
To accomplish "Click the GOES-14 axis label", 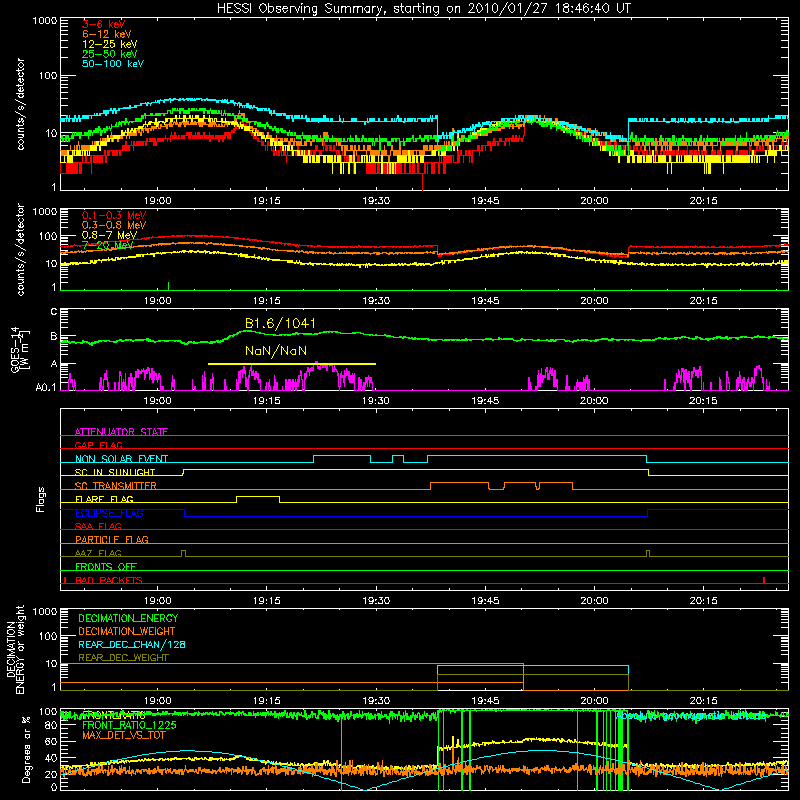I will [x=19, y=350].
